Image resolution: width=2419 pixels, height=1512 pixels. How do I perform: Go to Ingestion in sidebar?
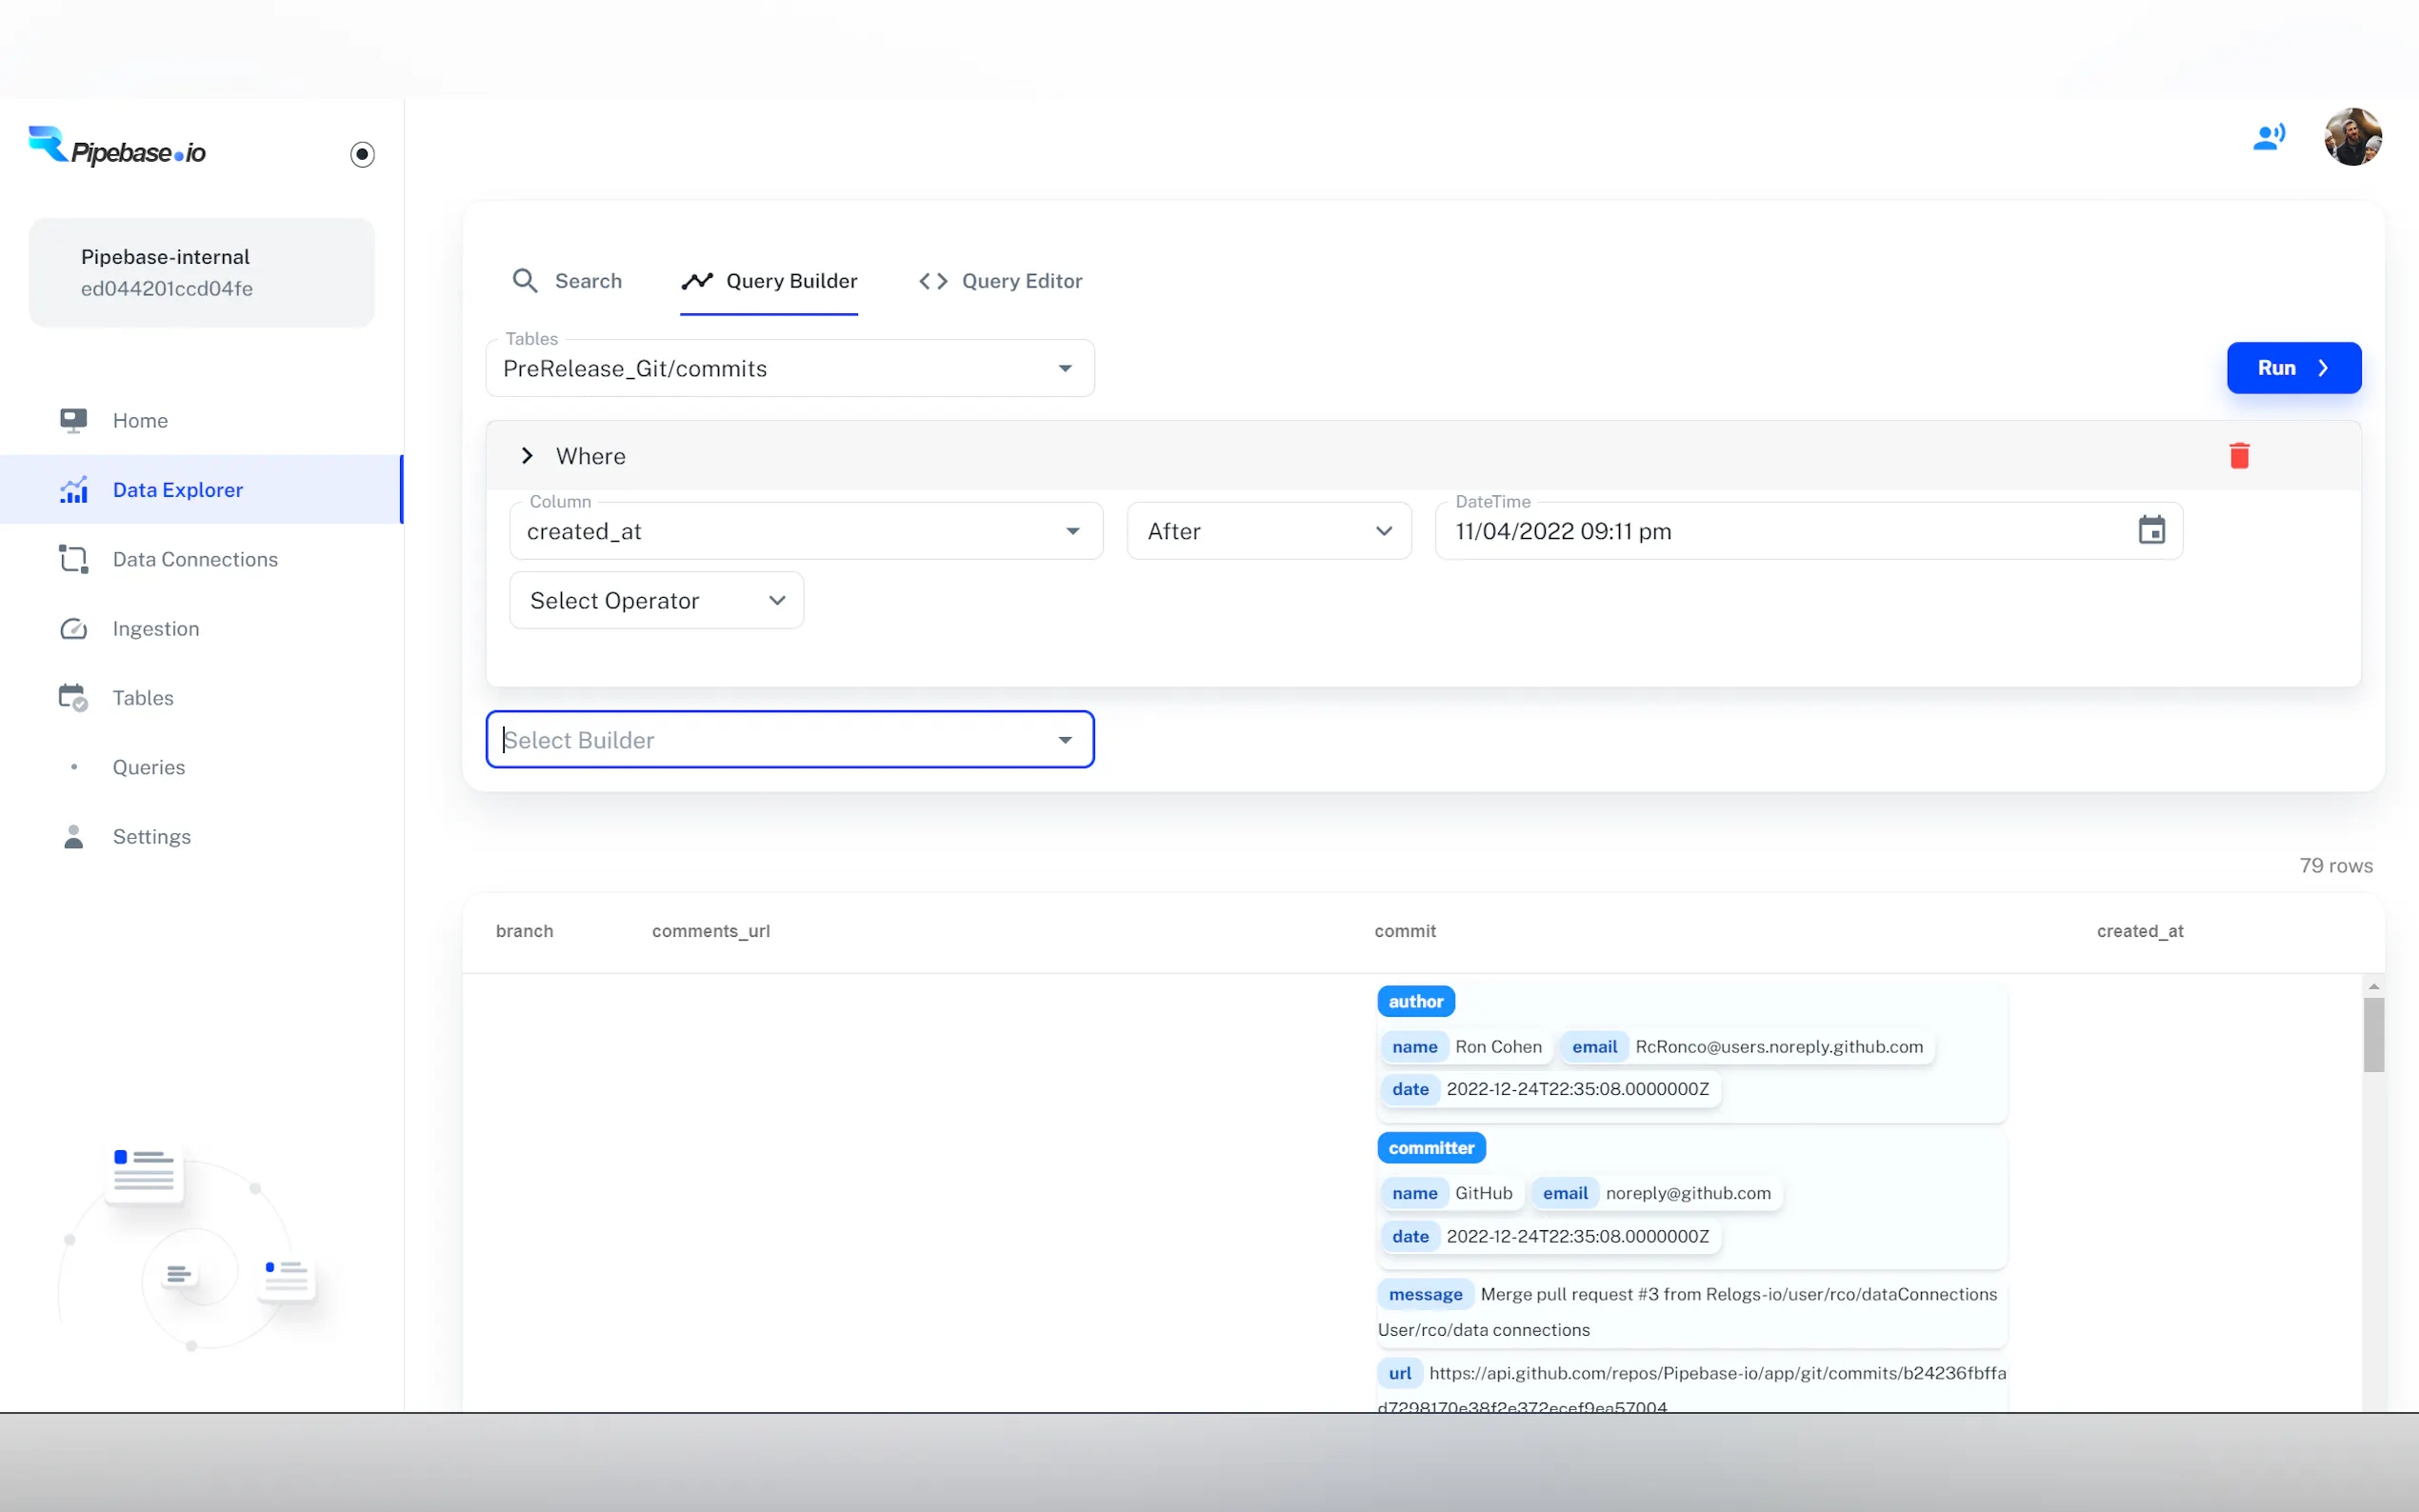[155, 628]
